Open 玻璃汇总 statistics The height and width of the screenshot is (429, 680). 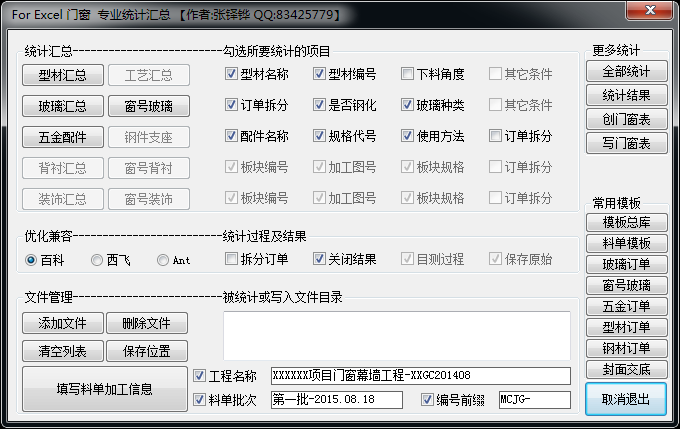tap(63, 106)
